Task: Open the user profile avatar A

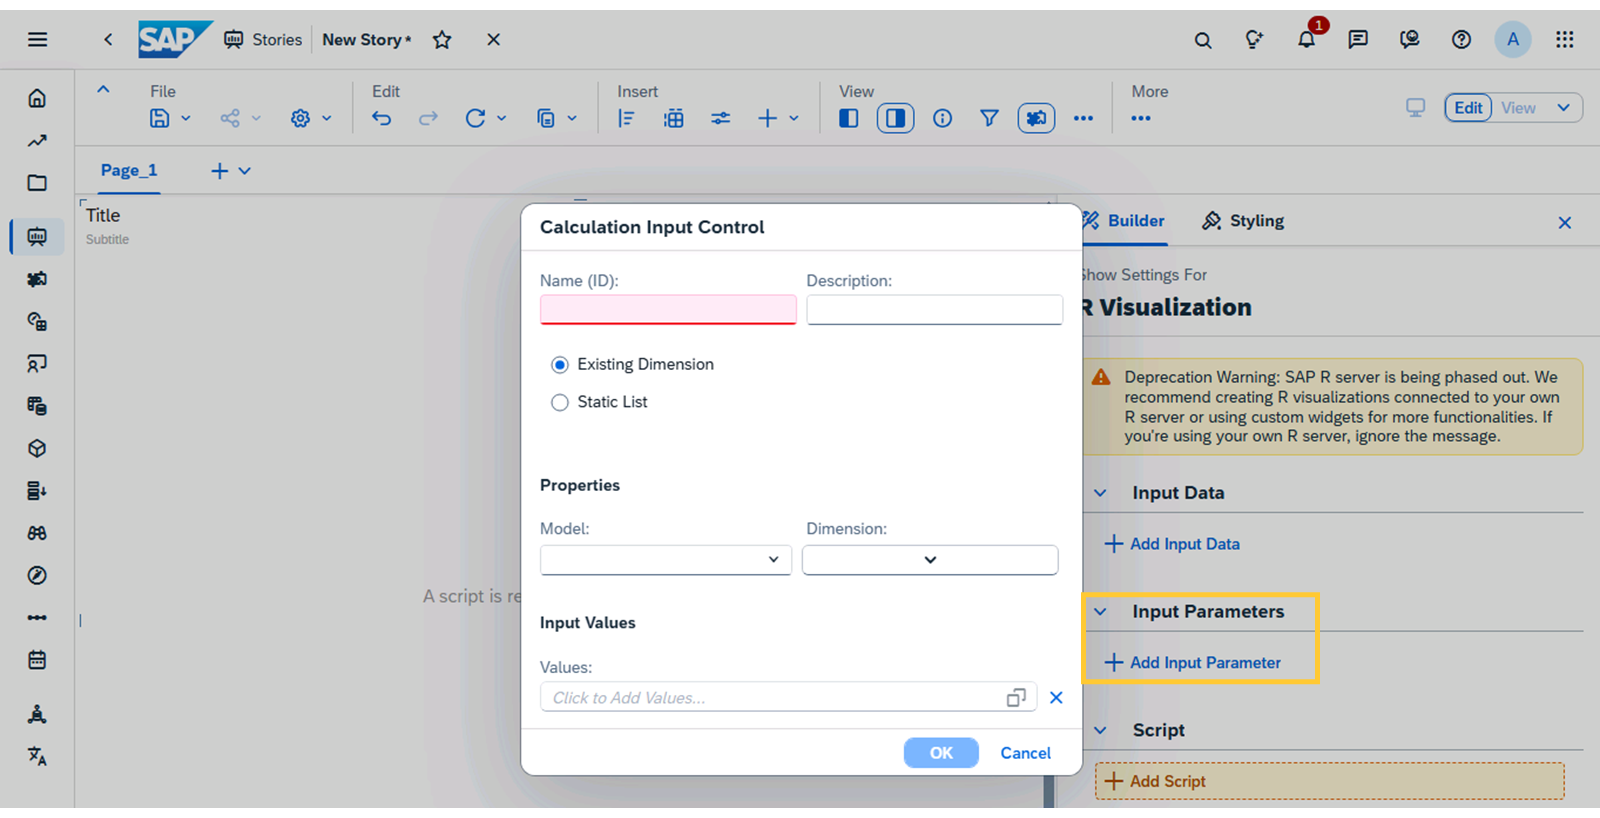Action: click(x=1513, y=40)
